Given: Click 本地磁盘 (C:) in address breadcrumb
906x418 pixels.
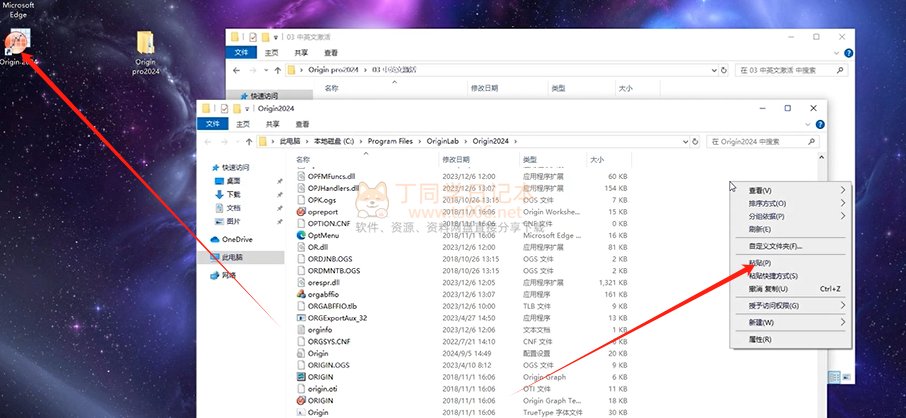Looking at the screenshot, I should pos(333,141).
